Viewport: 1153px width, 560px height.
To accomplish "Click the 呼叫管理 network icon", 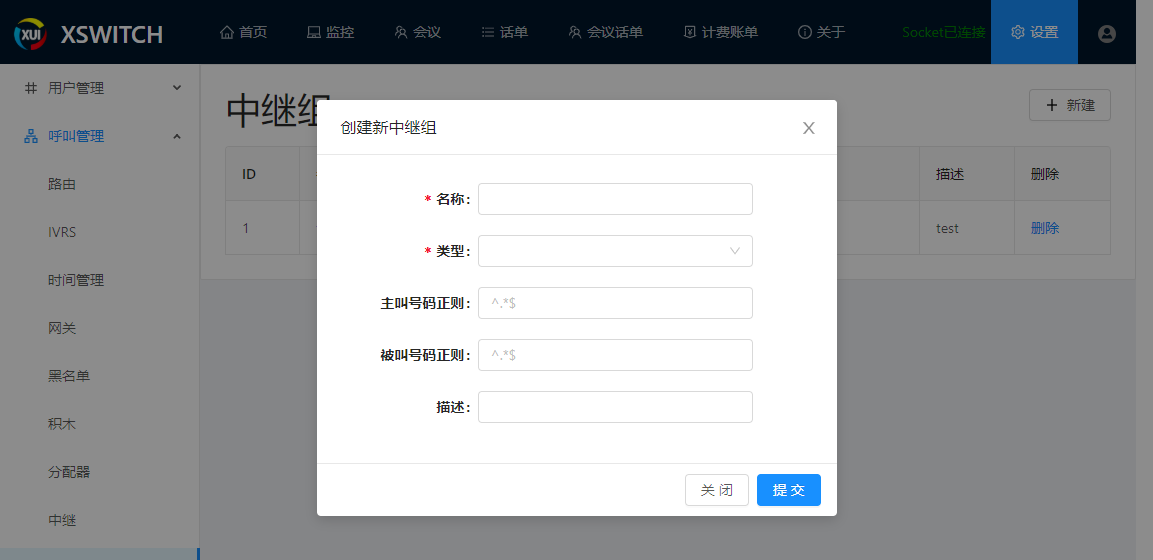I will pyautogui.click(x=31, y=136).
